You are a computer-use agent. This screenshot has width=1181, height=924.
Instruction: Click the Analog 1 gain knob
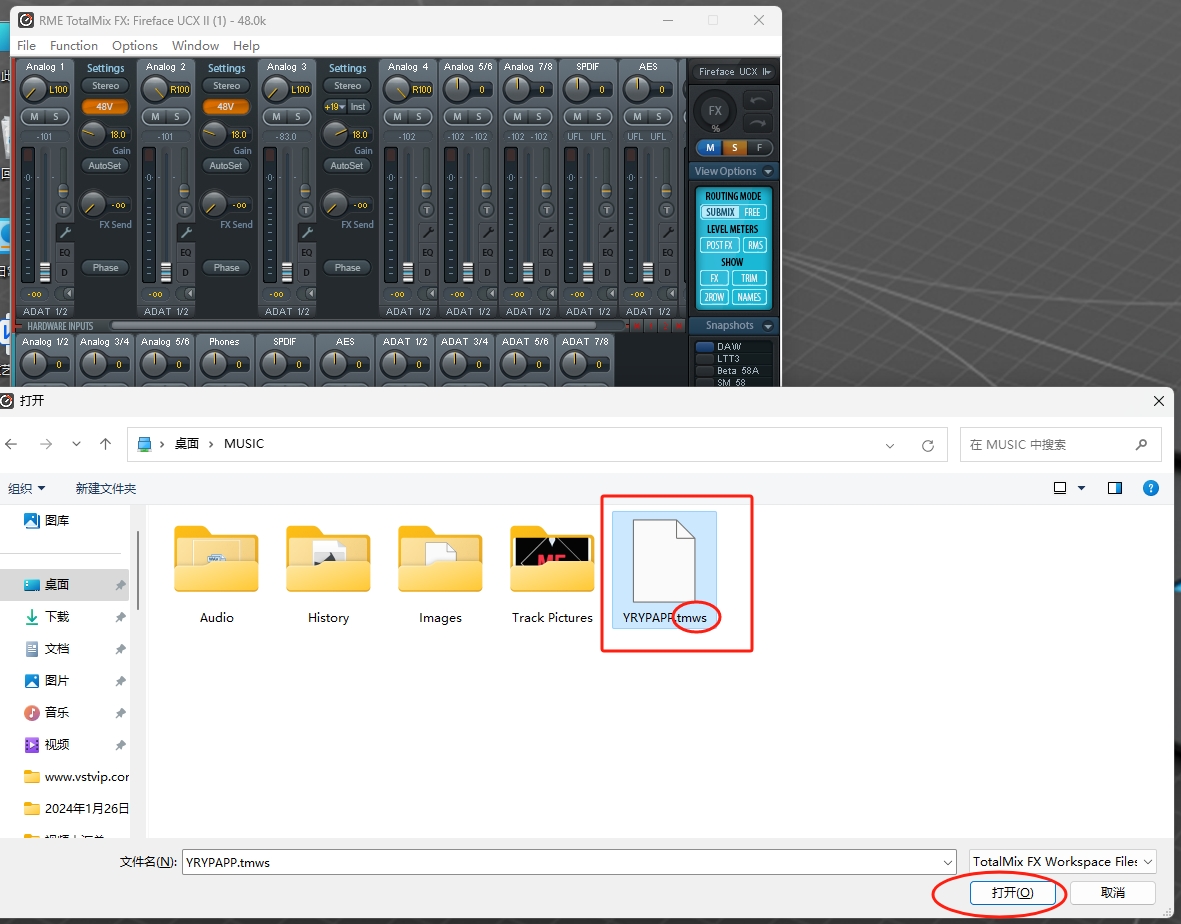(93, 134)
